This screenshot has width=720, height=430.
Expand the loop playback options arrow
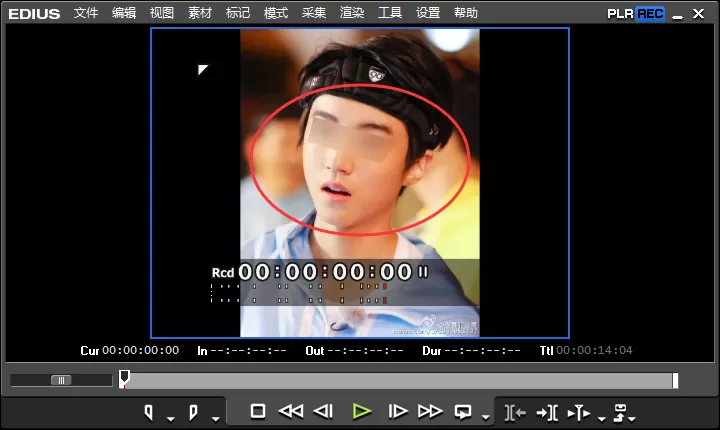coord(485,418)
